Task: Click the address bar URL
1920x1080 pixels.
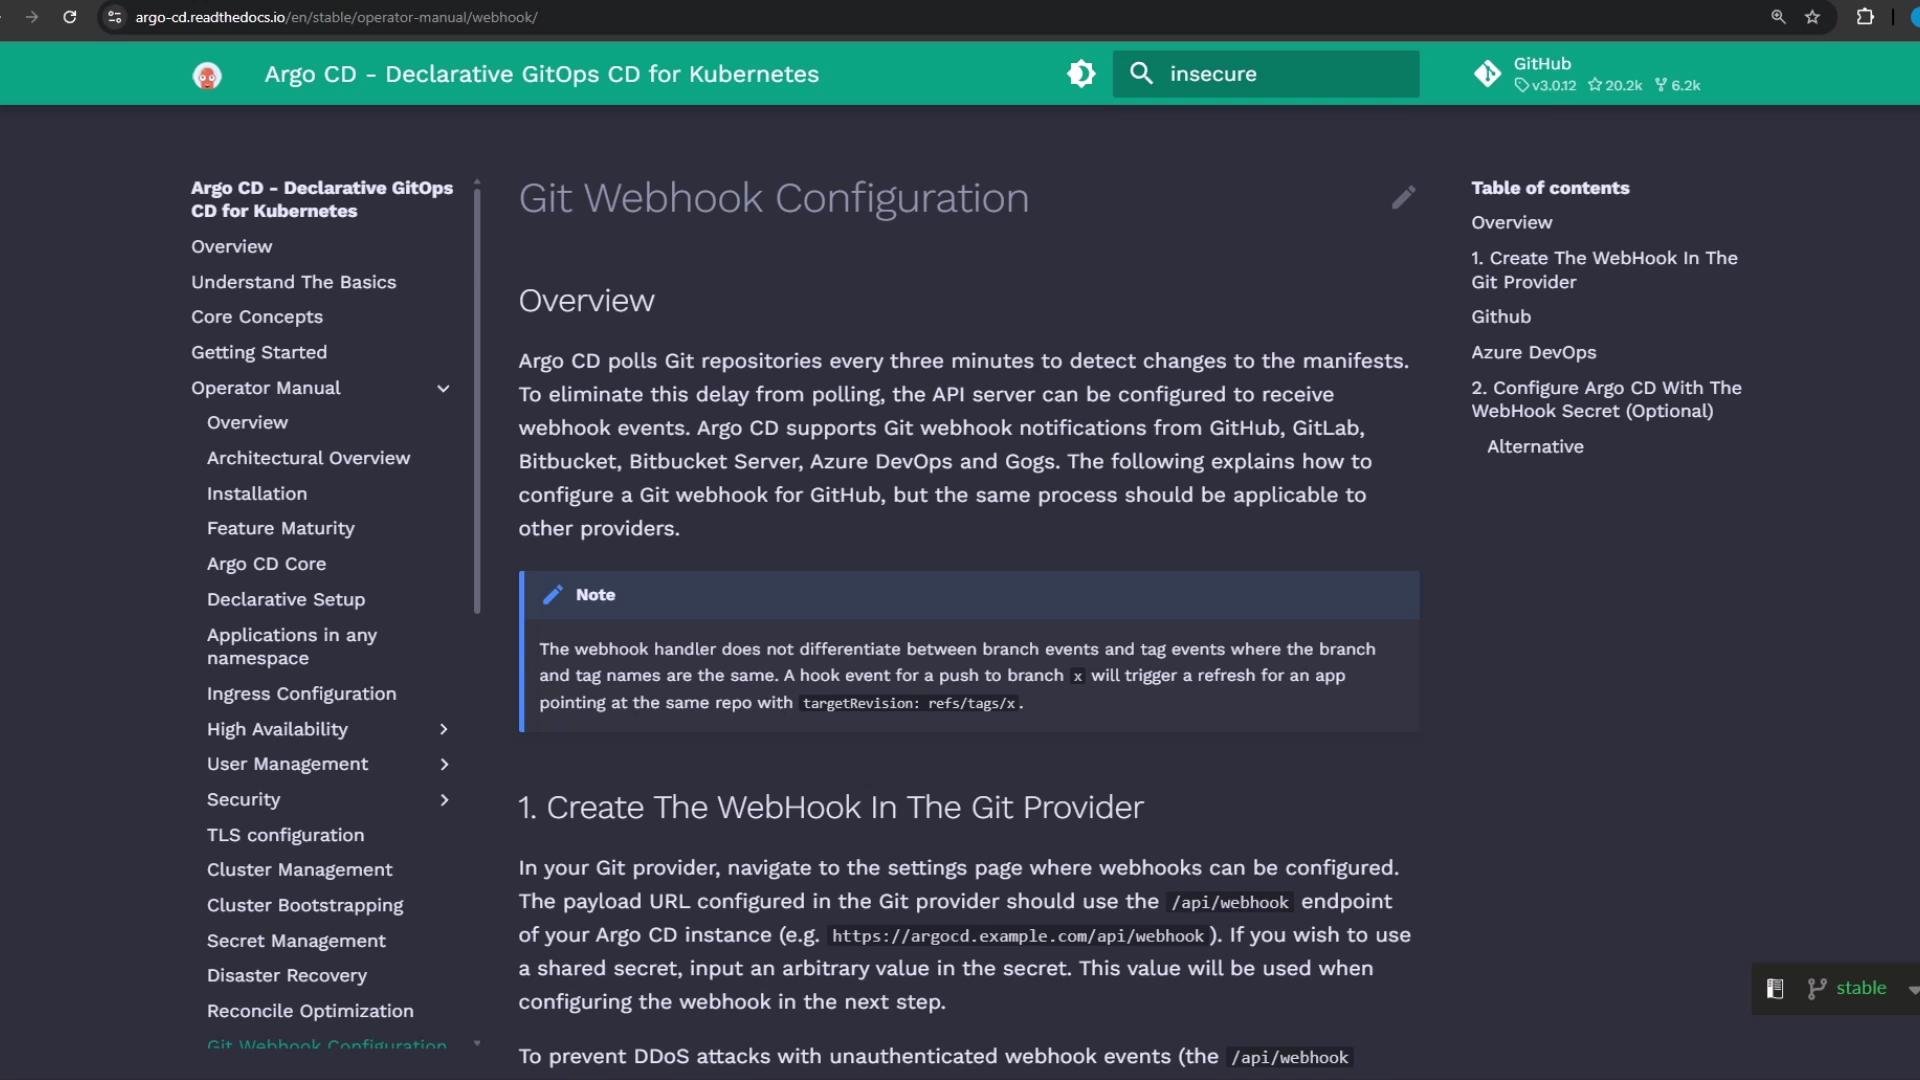Action: pyautogui.click(x=336, y=17)
